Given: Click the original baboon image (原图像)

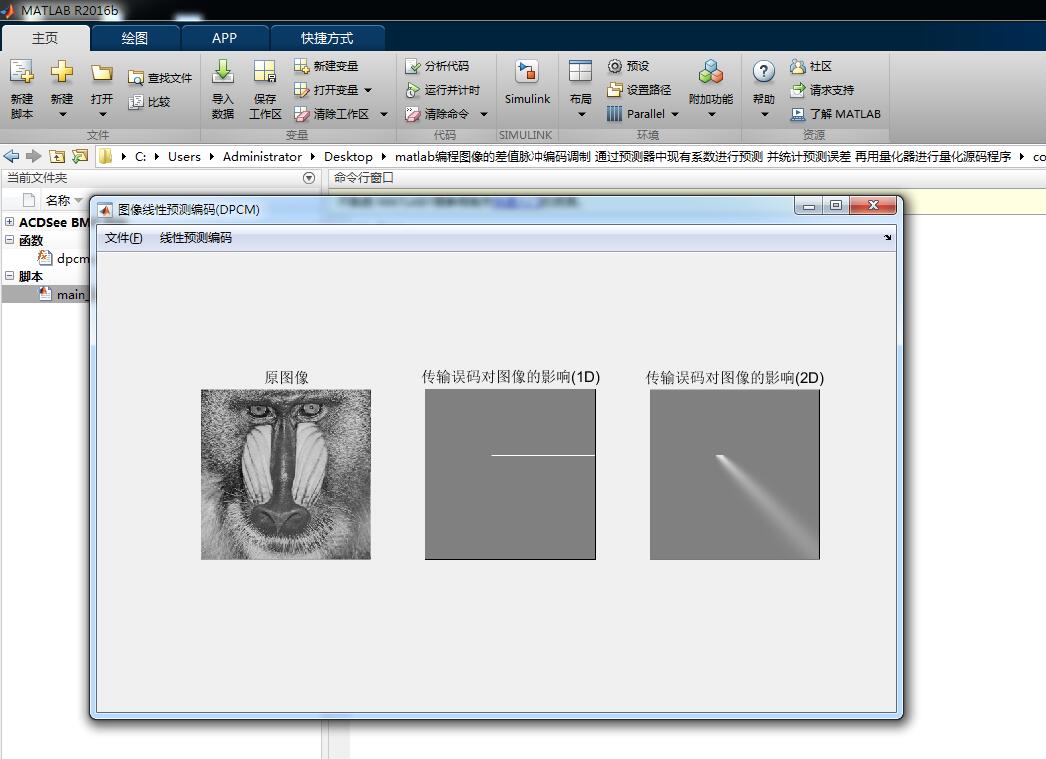Looking at the screenshot, I should pos(286,474).
